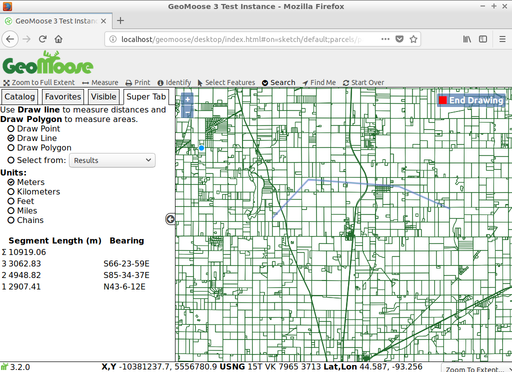Set units to Meters

11,182
